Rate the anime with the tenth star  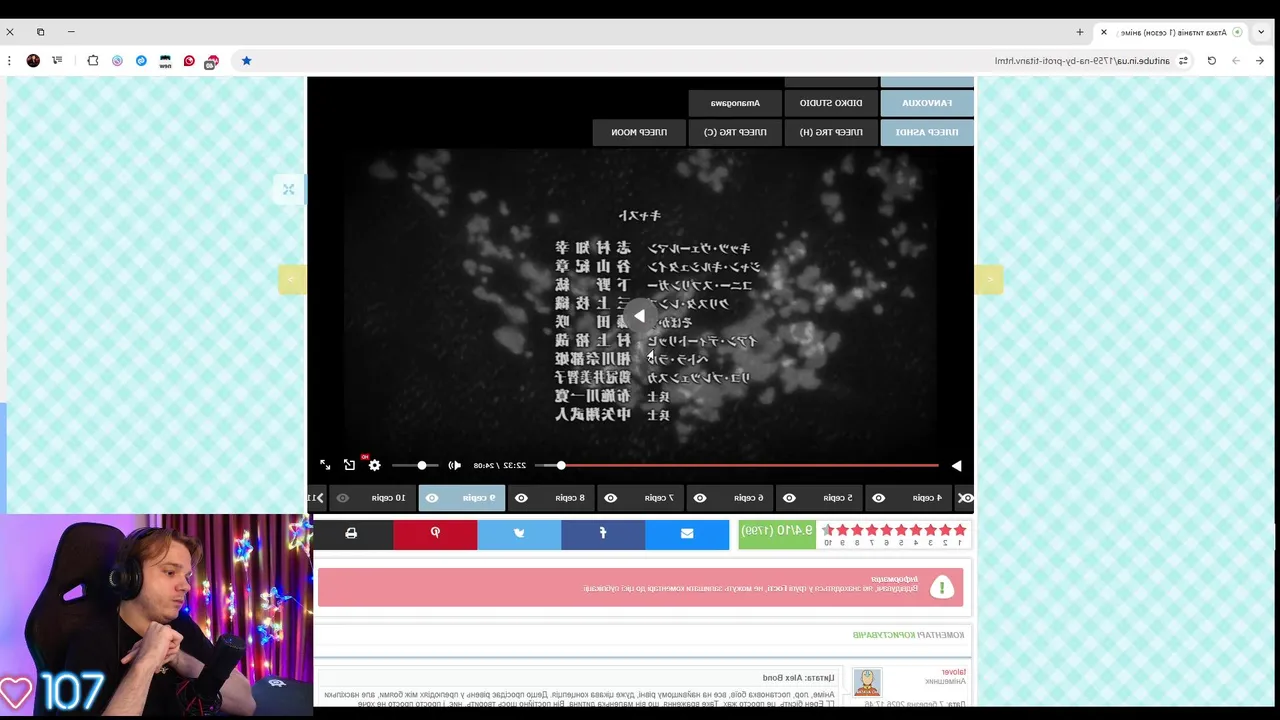tap(827, 530)
